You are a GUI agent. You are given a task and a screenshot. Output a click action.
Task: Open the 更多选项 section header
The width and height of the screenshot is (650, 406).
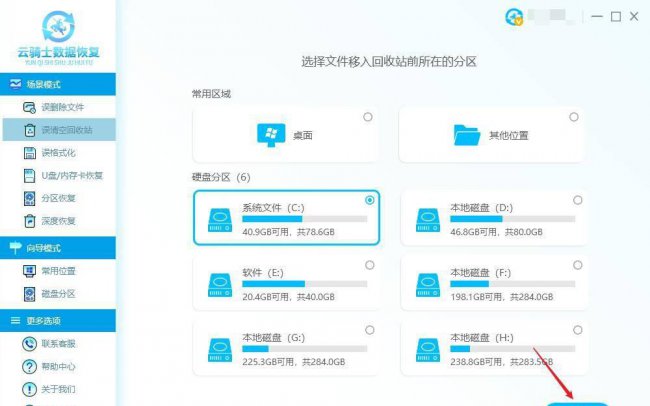(x=58, y=321)
